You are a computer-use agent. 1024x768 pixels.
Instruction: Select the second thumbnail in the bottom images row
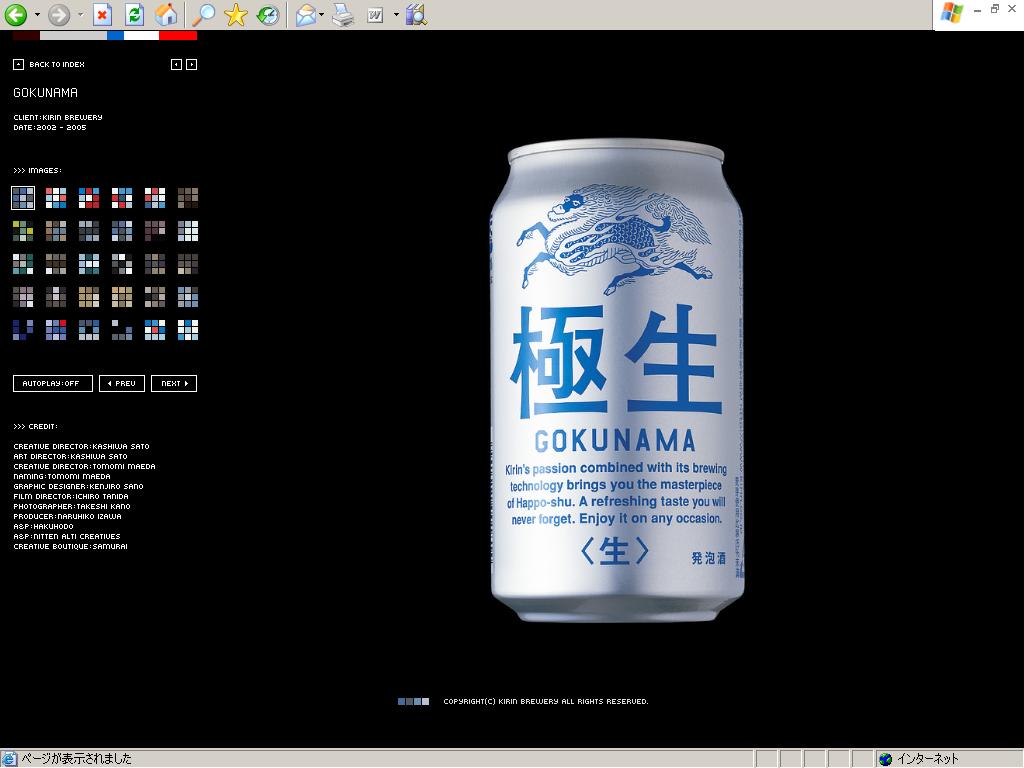[x=56, y=330]
